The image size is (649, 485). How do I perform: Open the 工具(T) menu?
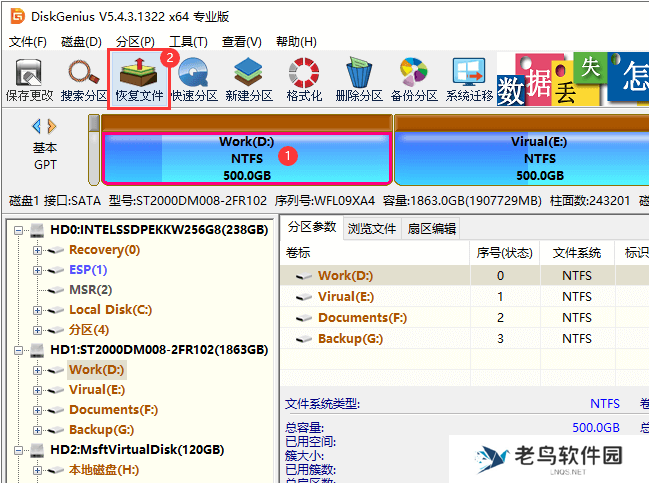(187, 42)
